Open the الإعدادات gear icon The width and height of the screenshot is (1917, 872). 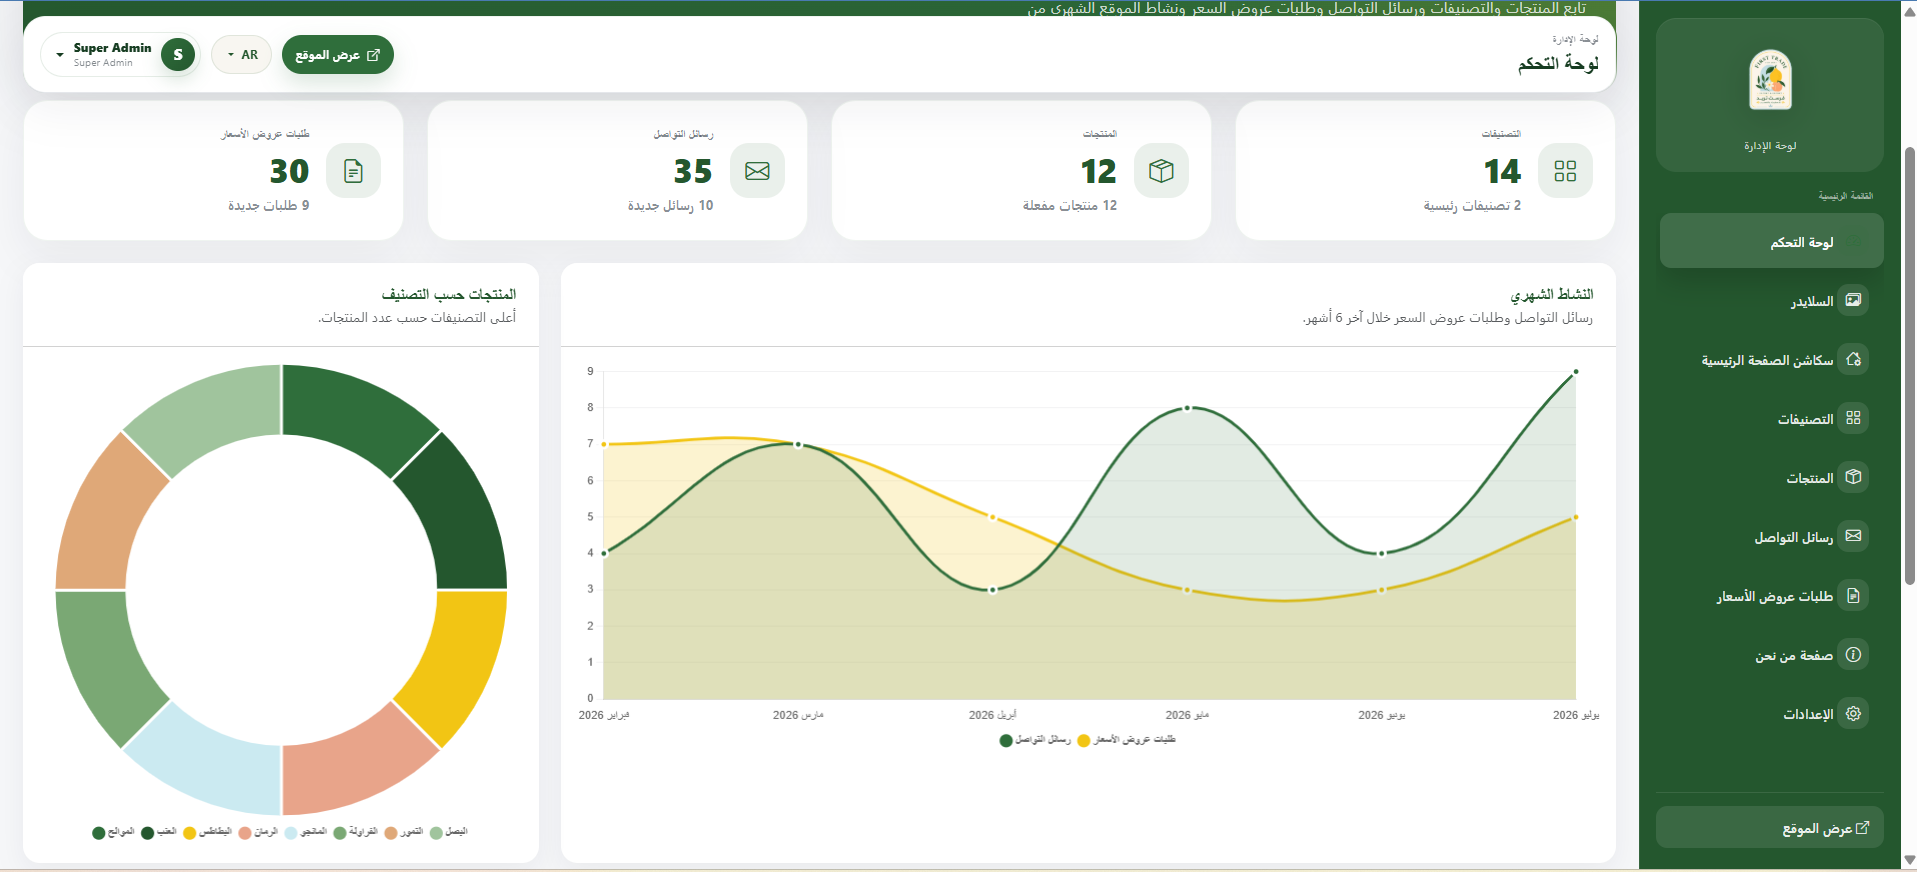pos(1853,713)
